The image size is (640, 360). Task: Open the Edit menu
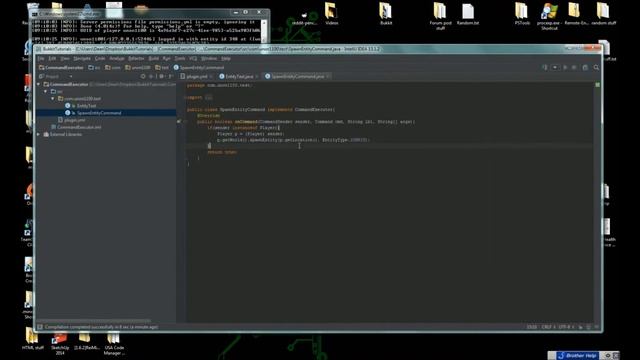tap(52, 58)
